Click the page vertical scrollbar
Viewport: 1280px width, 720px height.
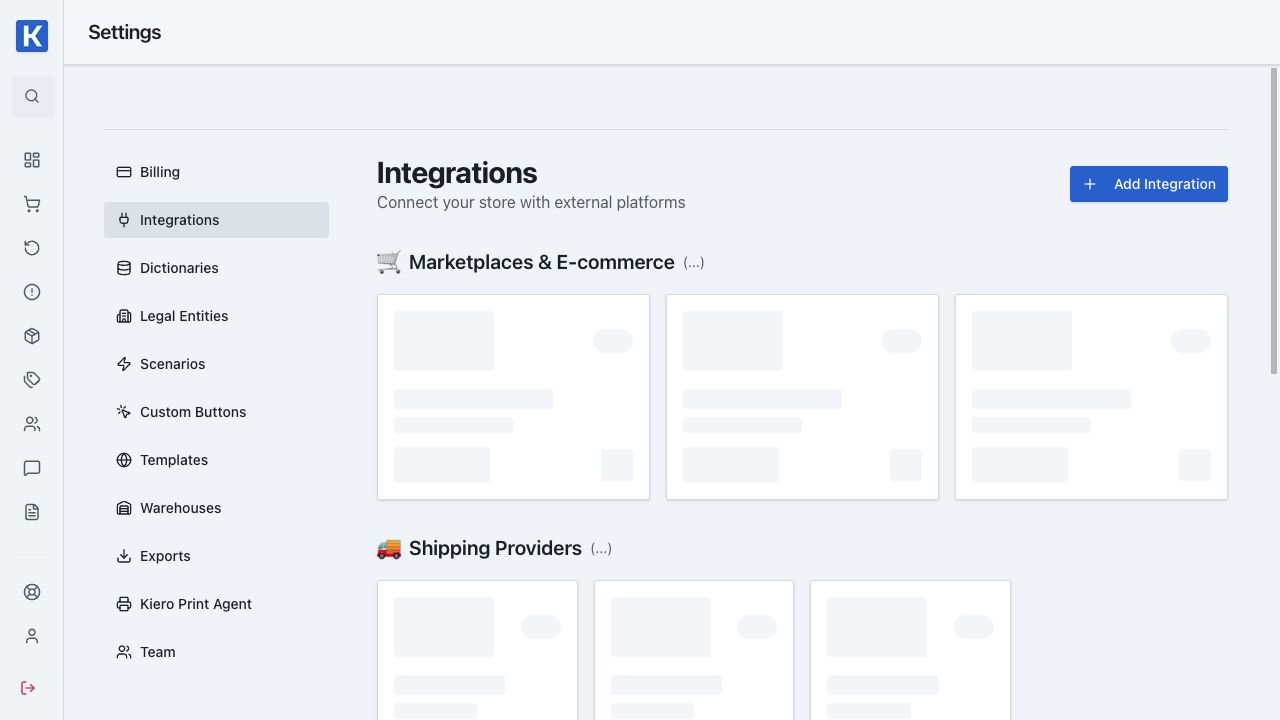[1274, 221]
